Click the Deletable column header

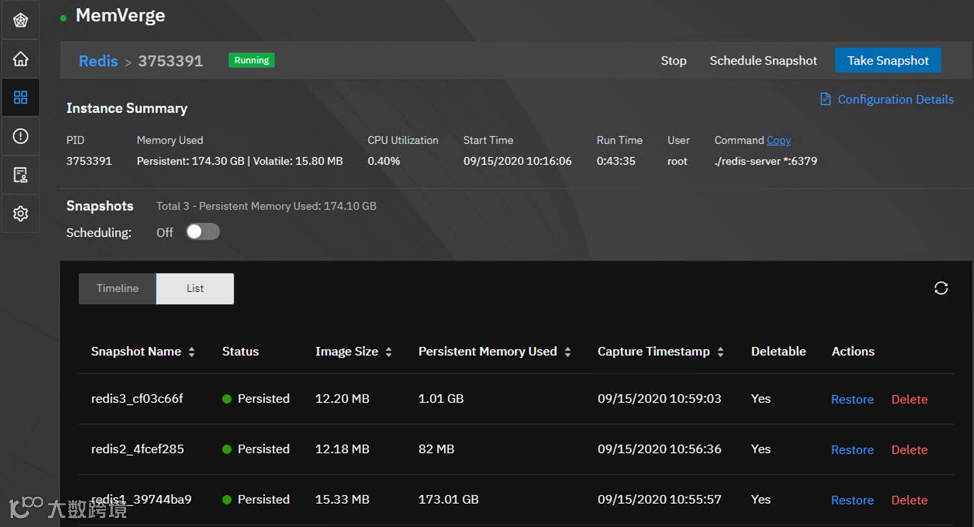778,352
